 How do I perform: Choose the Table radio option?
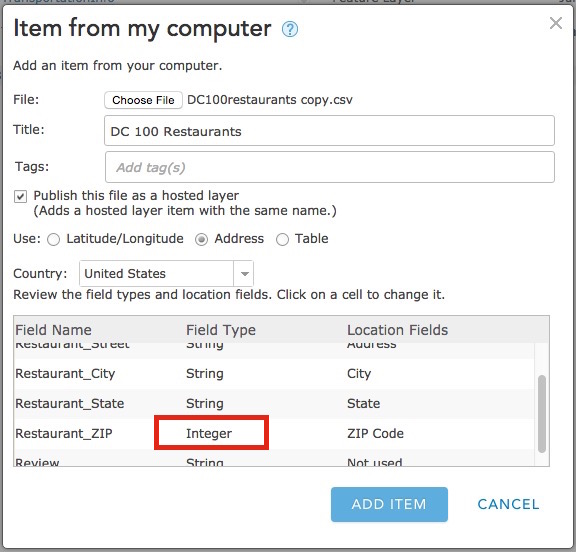[282, 239]
